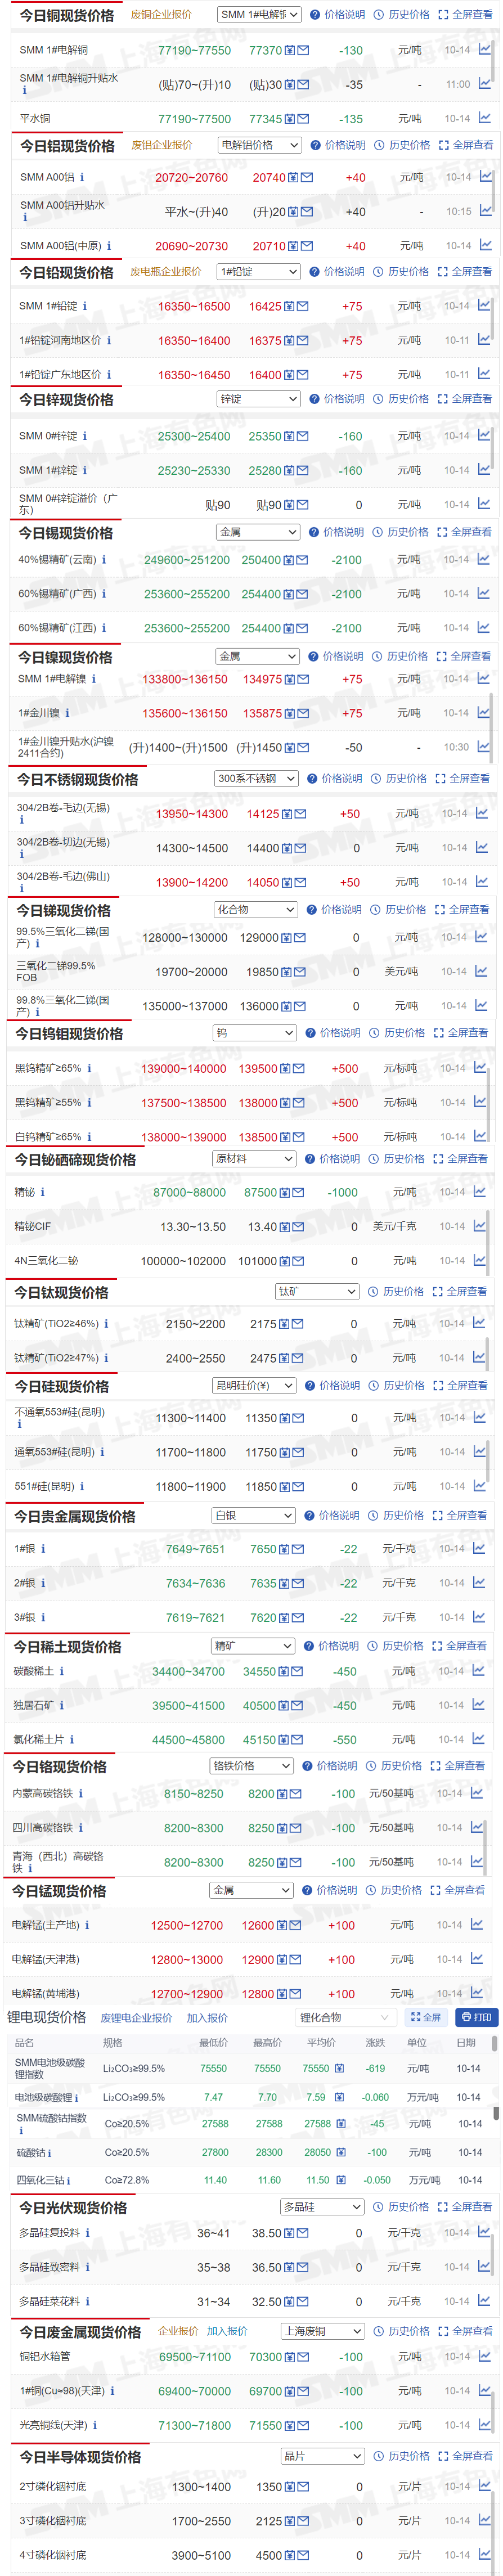The image size is (503, 2576).
Task: Click info icon beside 碳酸稀土
Action: [62, 1671]
